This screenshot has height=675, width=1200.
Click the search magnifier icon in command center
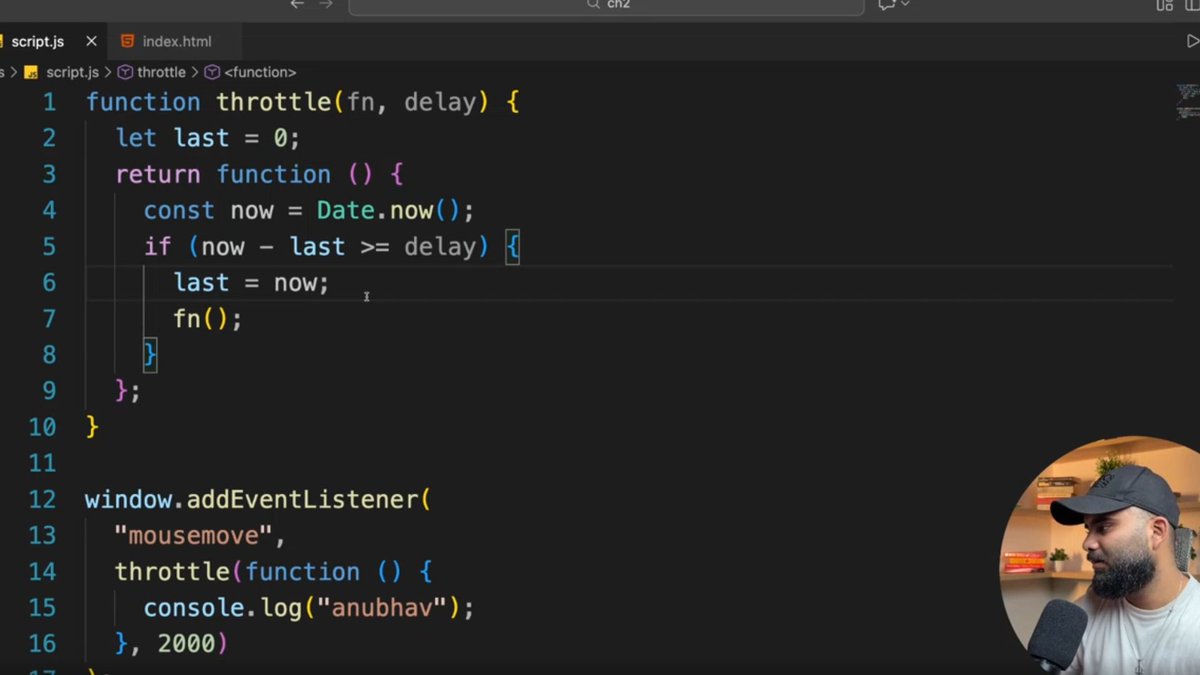click(593, 4)
